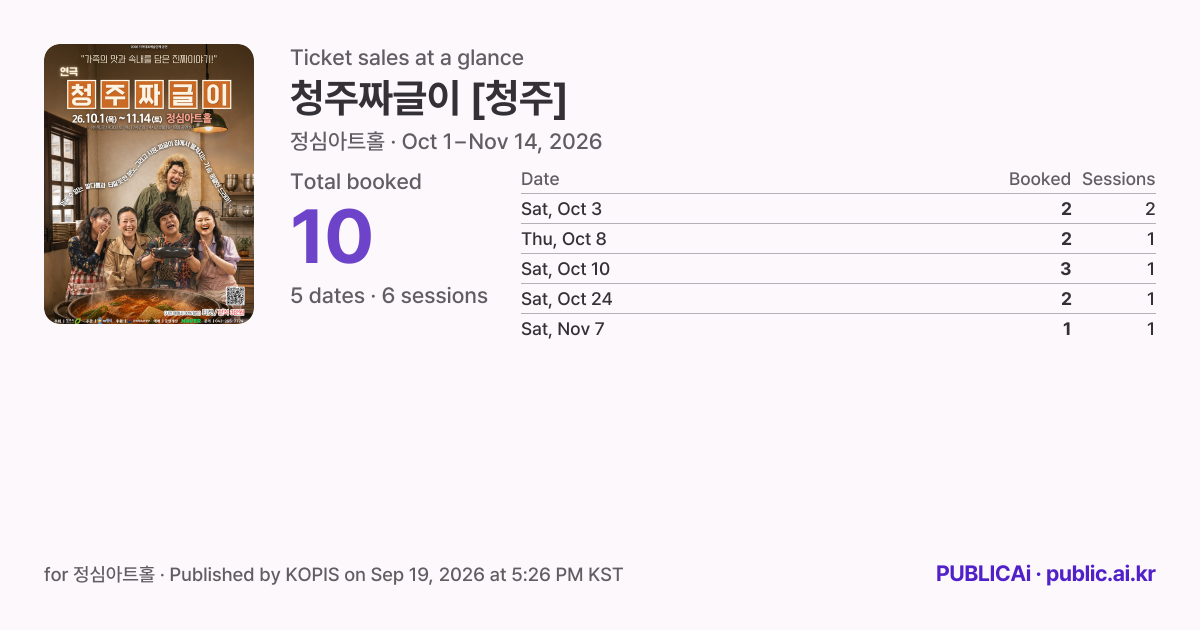
Task: Open the PUBLICAi · public.ai.kr link
Action: click(1045, 574)
